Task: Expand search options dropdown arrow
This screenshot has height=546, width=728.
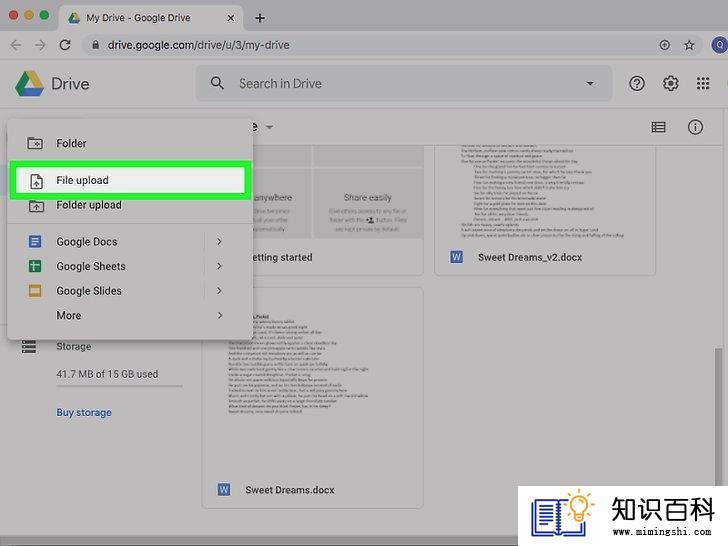Action: point(590,84)
